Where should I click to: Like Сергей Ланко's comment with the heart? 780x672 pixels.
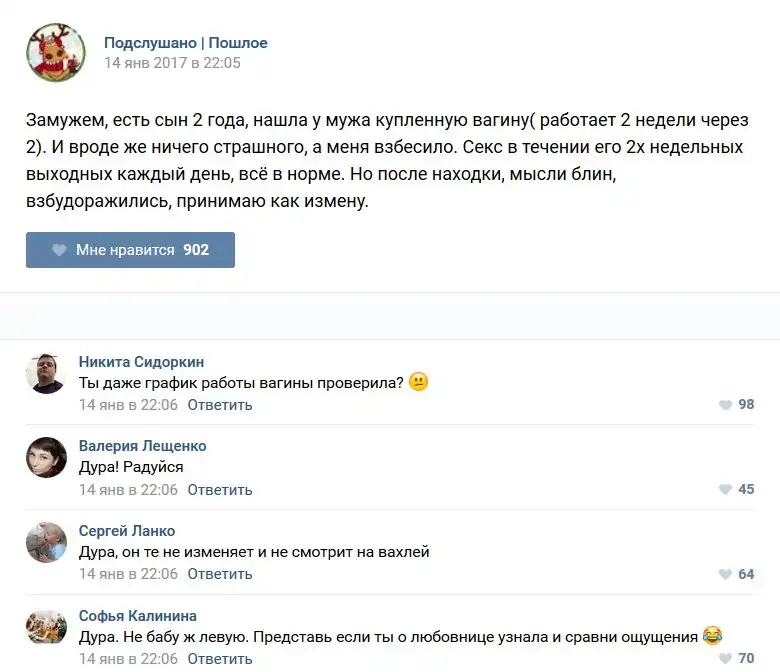726,574
